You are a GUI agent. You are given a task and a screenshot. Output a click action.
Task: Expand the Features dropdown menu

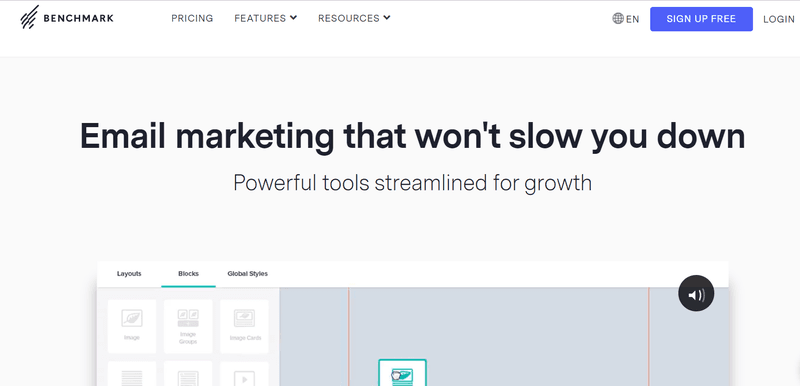[x=265, y=18]
